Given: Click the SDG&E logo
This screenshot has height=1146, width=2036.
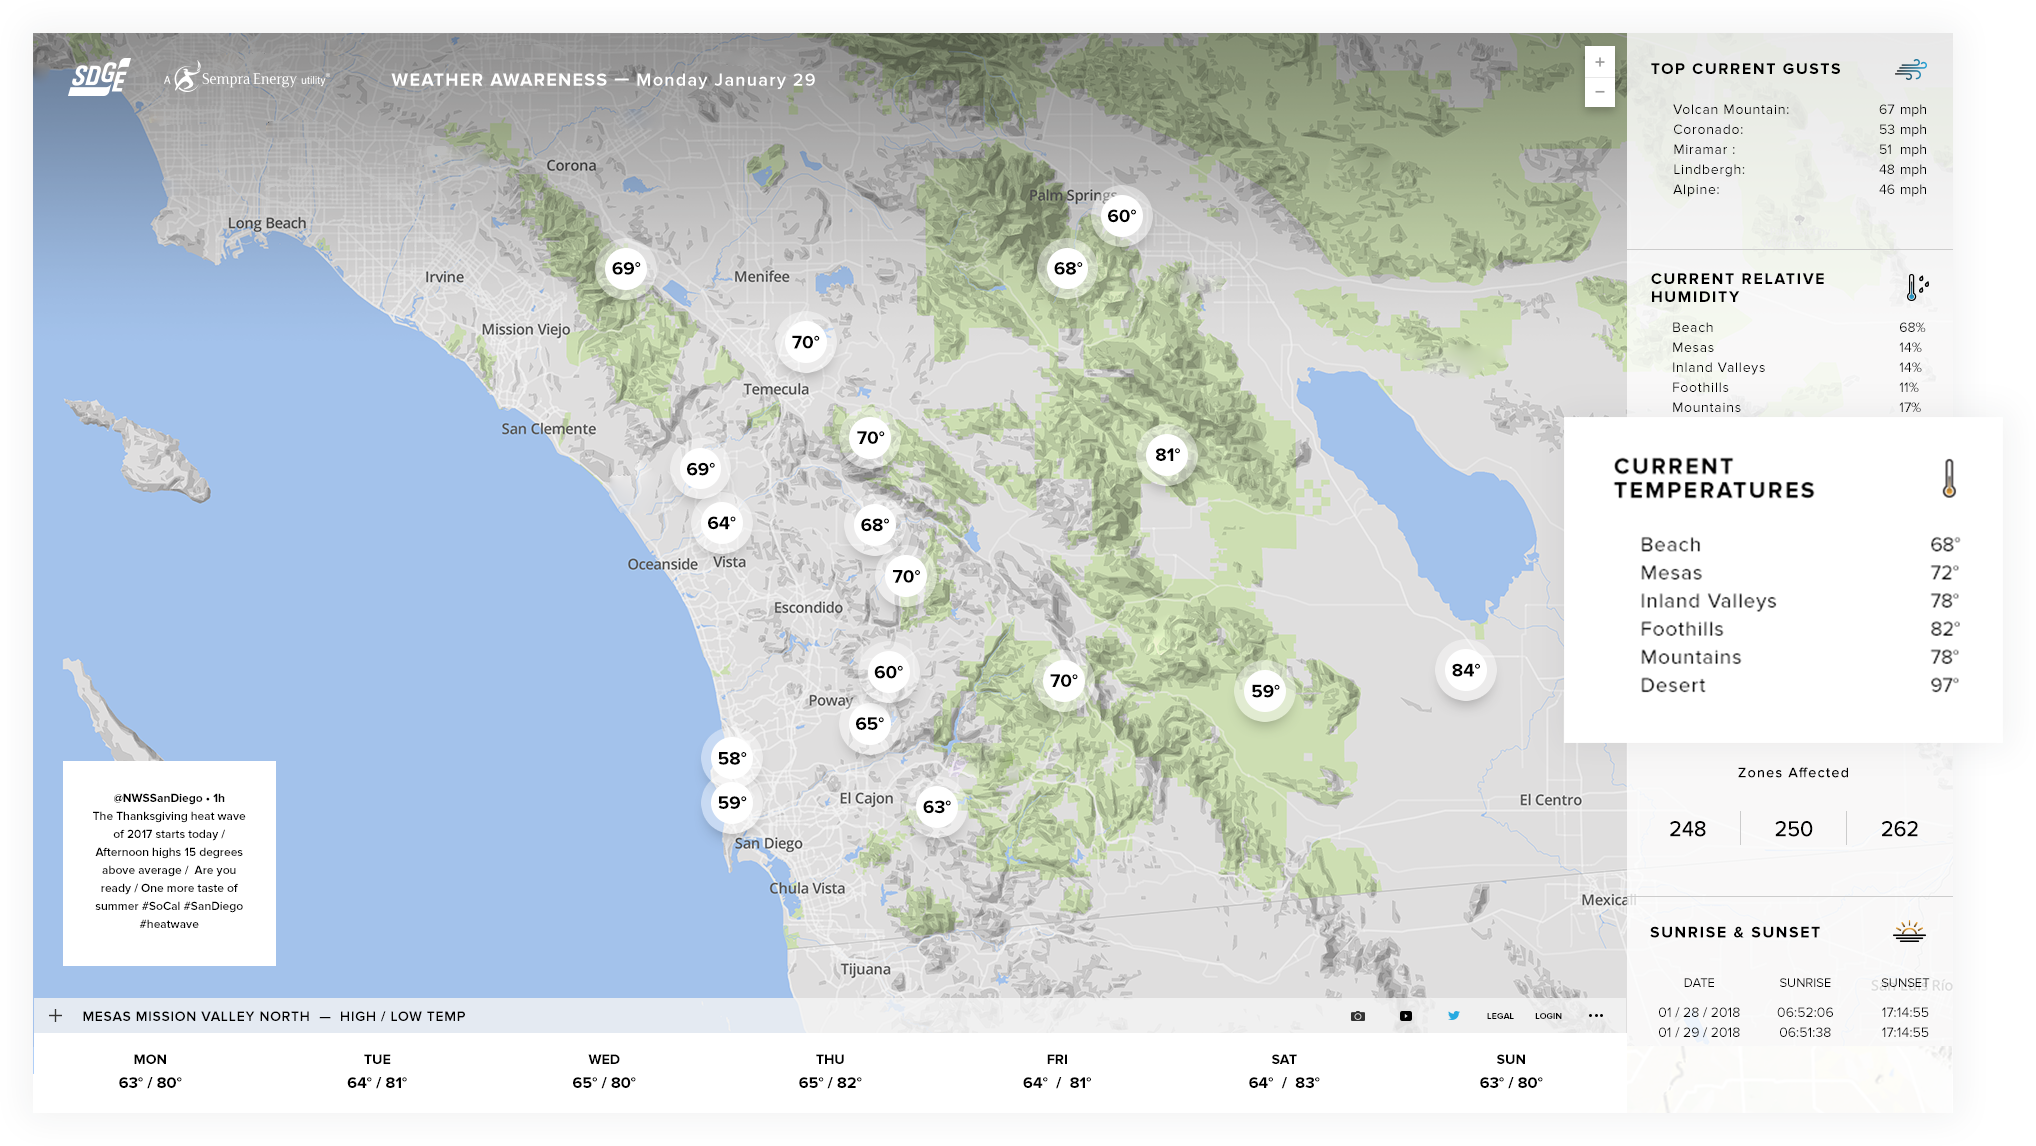Looking at the screenshot, I should (x=99, y=77).
